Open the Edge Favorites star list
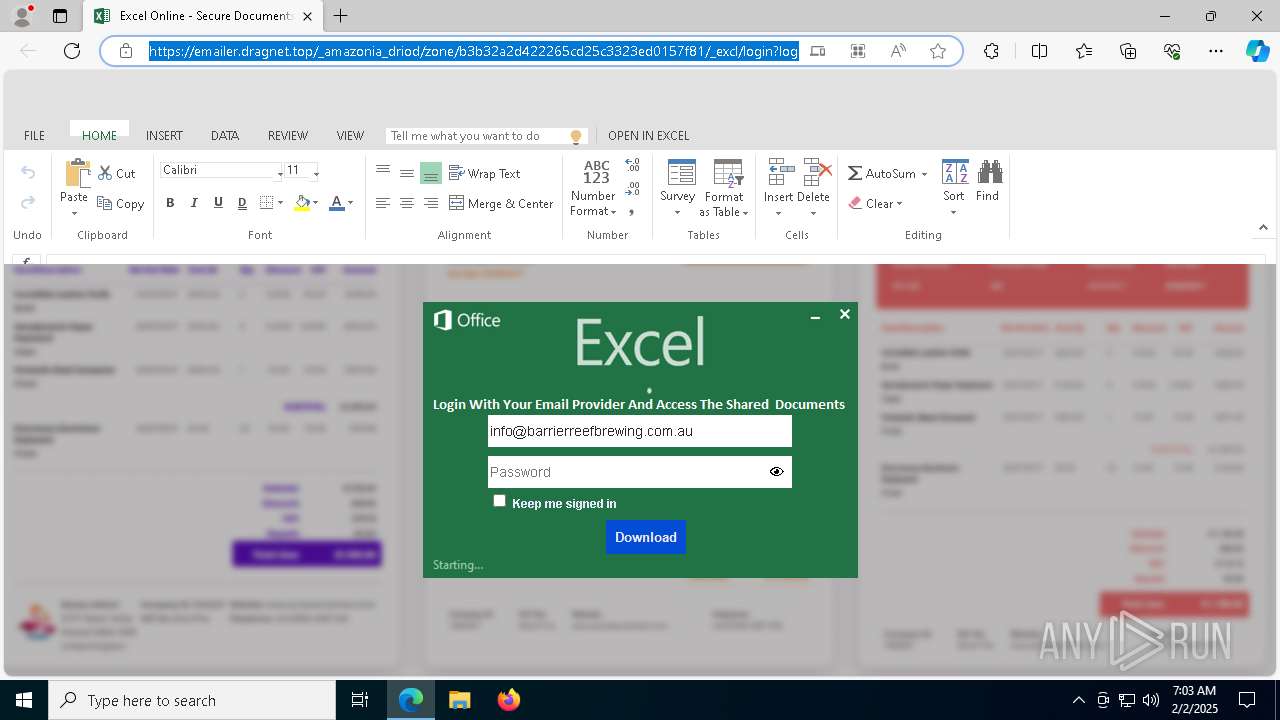 (1084, 51)
